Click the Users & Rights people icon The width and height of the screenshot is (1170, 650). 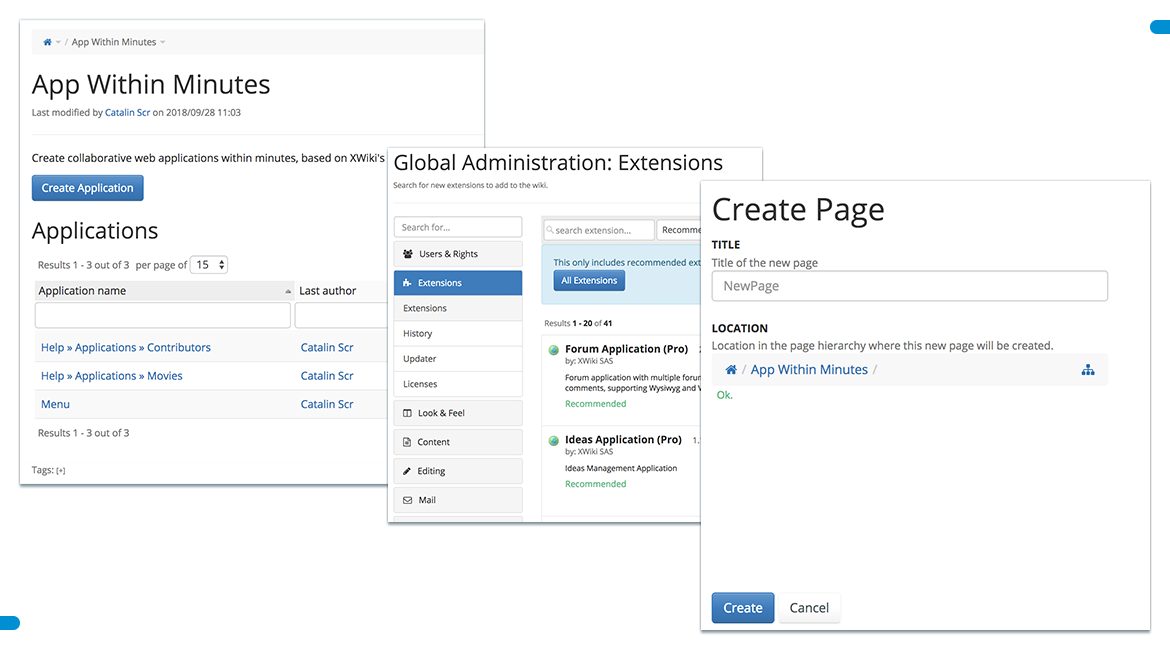tap(407, 254)
